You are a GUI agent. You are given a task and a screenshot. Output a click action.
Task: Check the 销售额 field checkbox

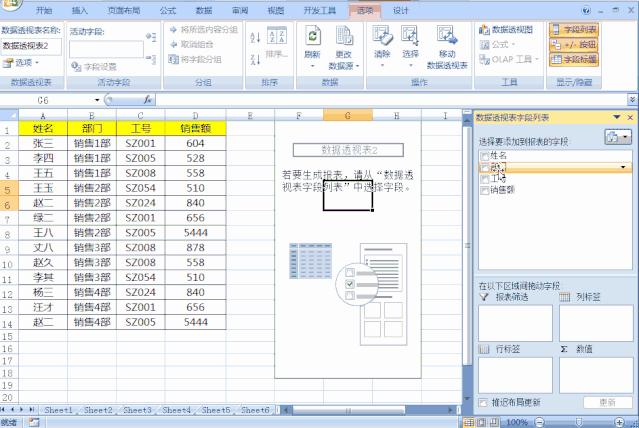[485, 189]
